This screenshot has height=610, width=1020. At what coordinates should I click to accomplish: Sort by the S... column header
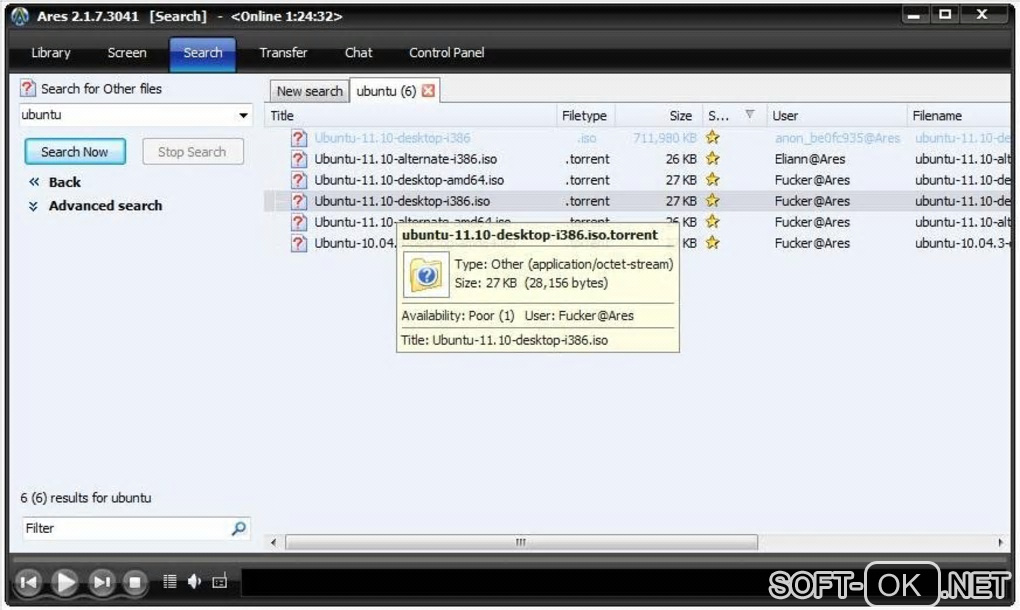(x=734, y=116)
